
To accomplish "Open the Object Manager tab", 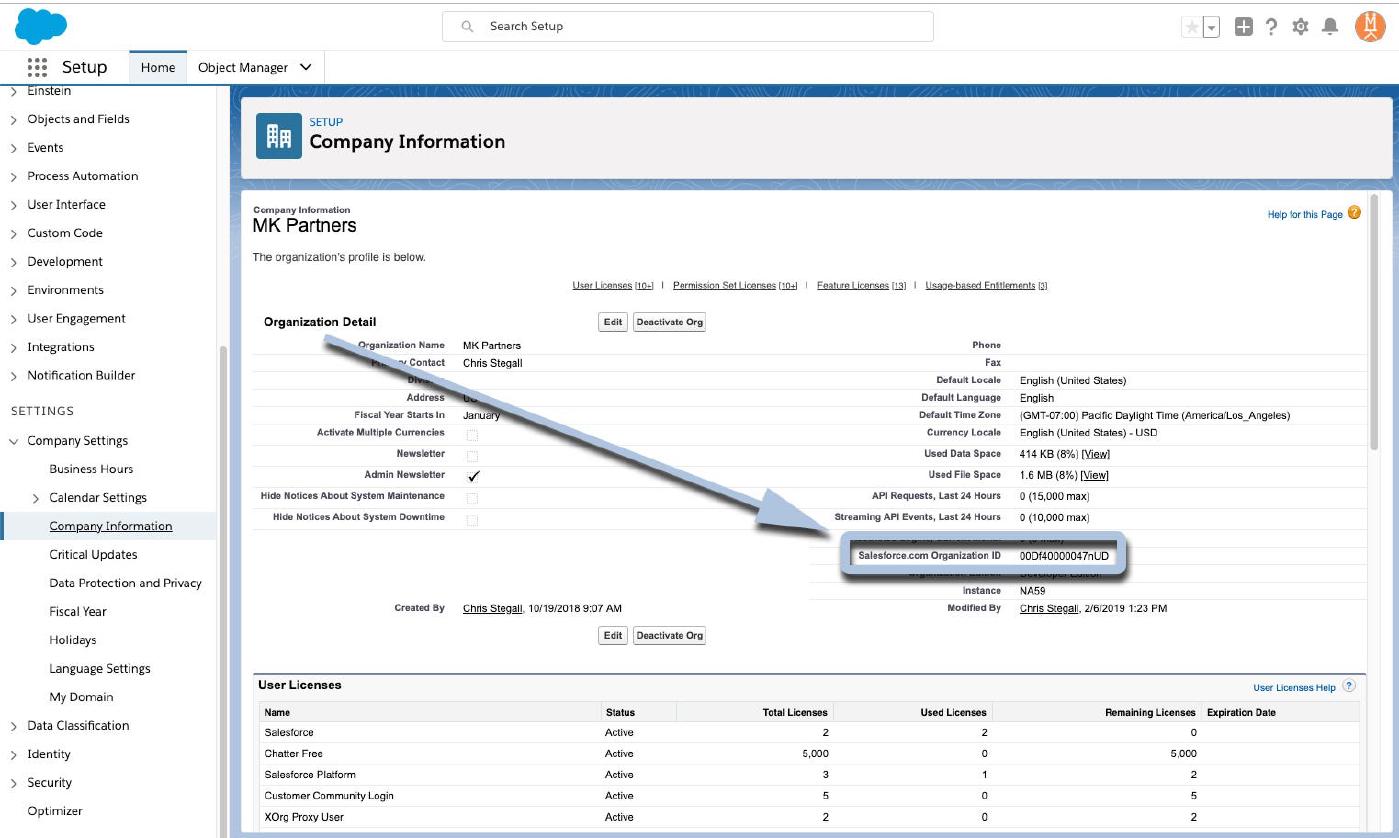I will [x=243, y=68].
